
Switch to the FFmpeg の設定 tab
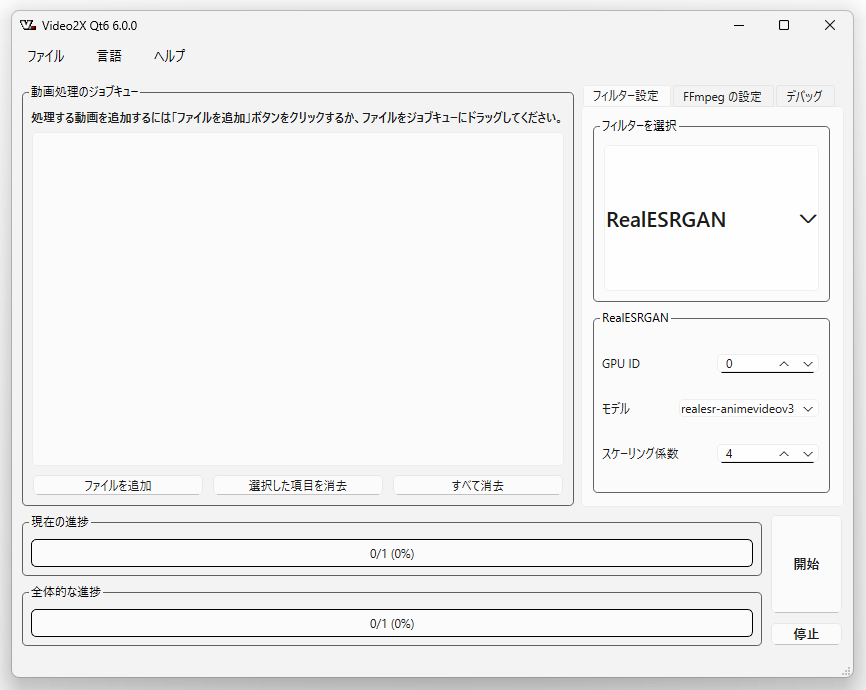[x=722, y=97]
